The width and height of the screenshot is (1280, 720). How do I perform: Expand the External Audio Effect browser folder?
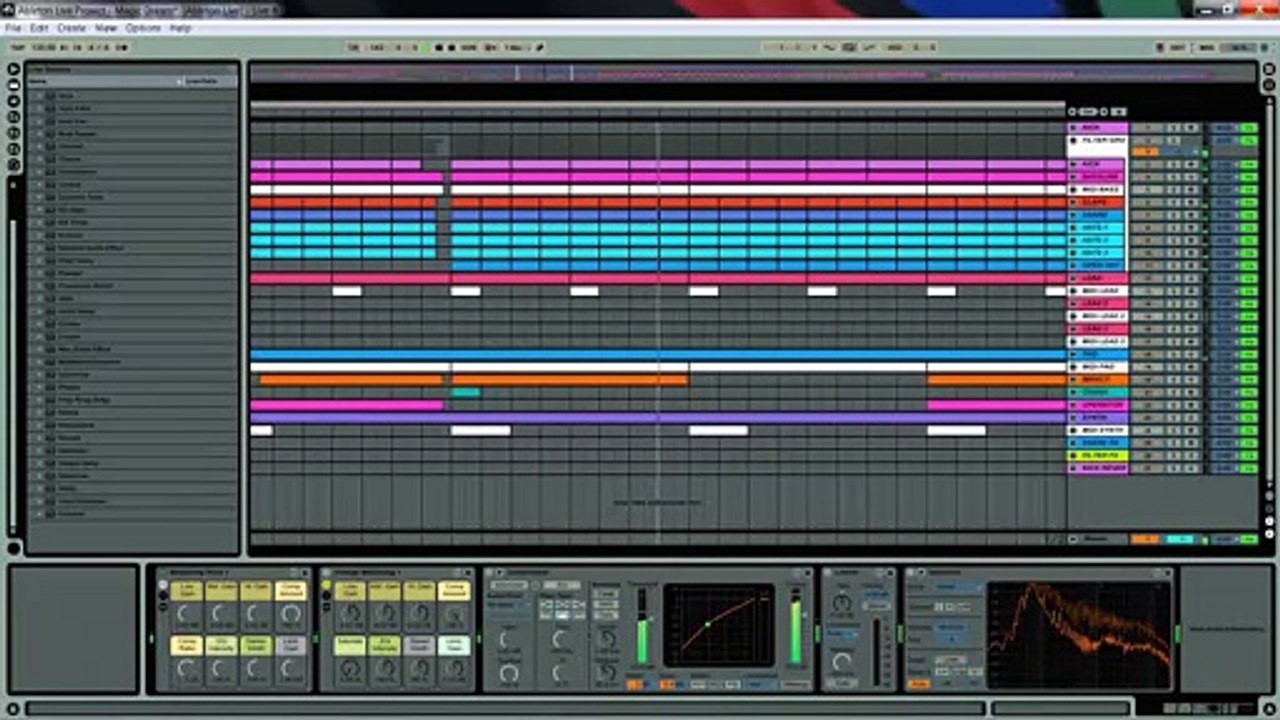[x=39, y=247]
